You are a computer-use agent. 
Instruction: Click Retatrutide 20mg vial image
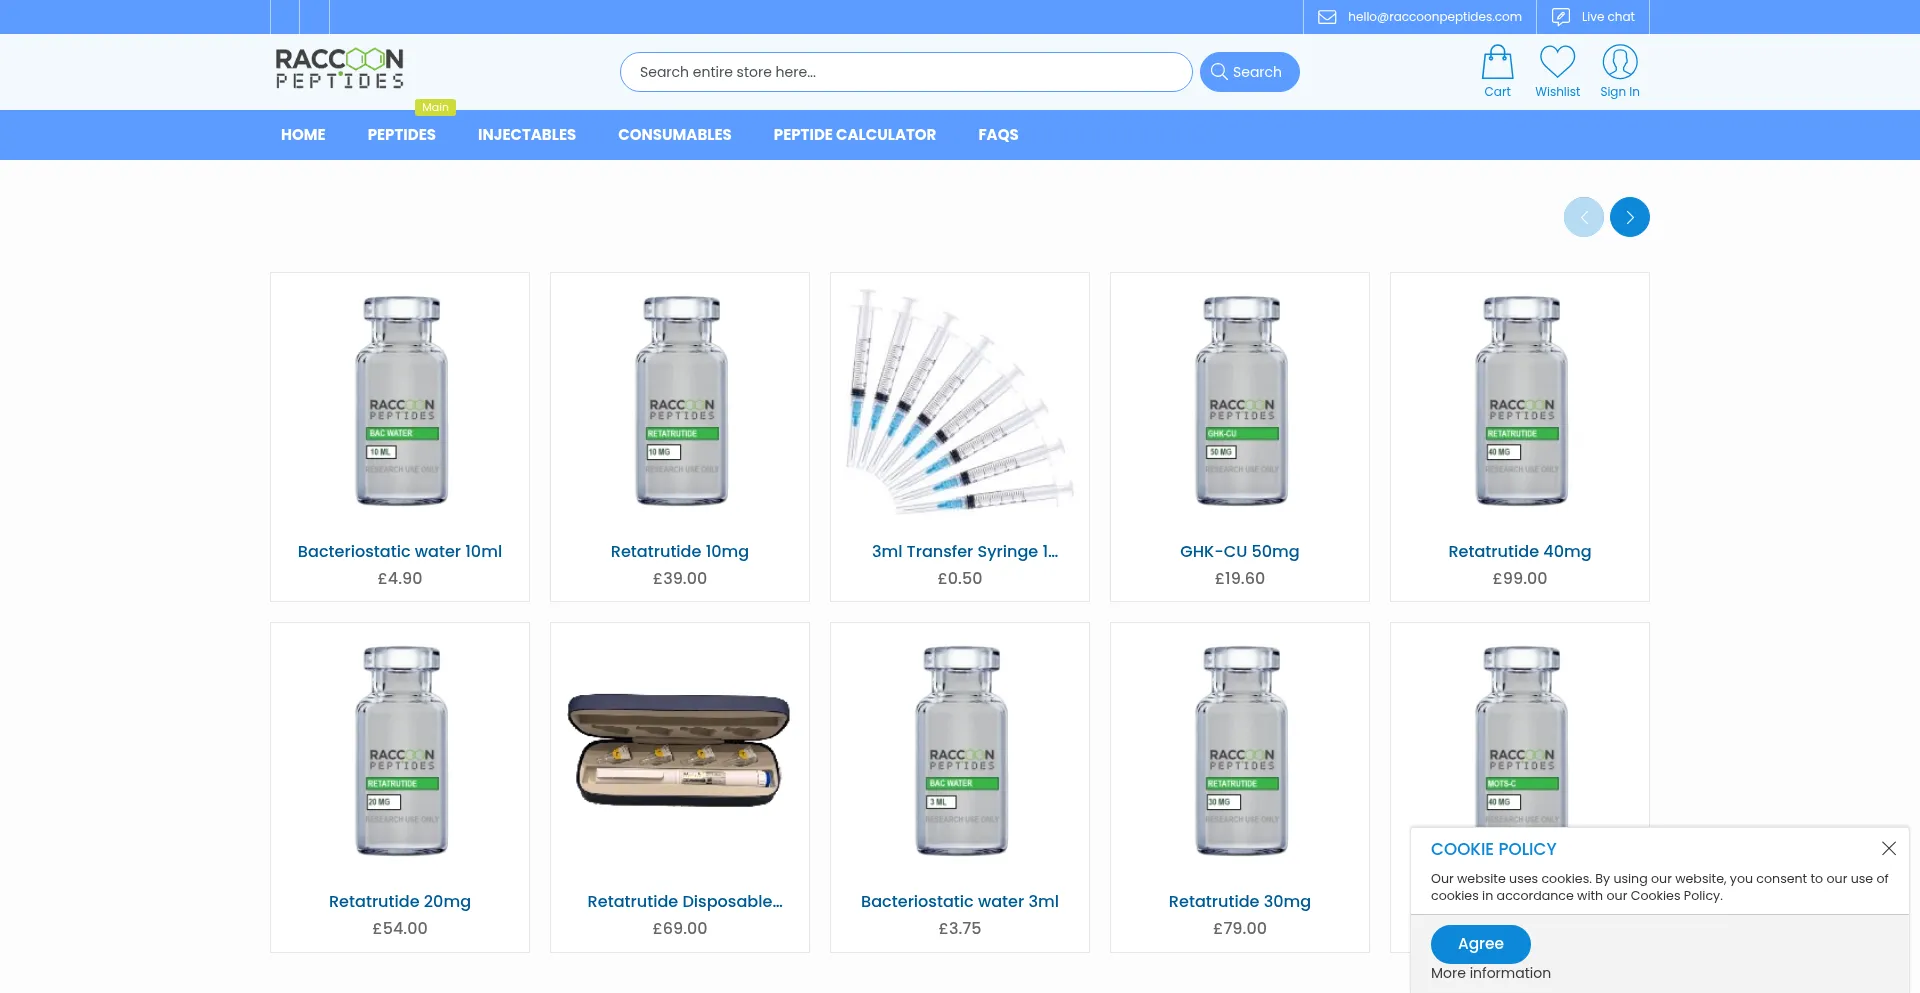point(401,750)
